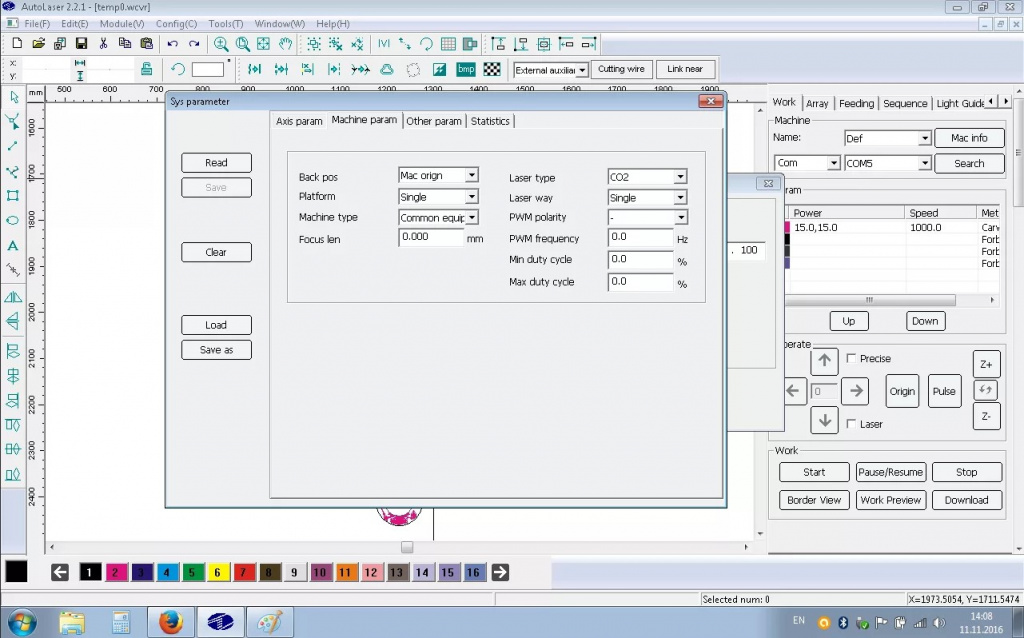Open the Tools menu

tap(225, 24)
